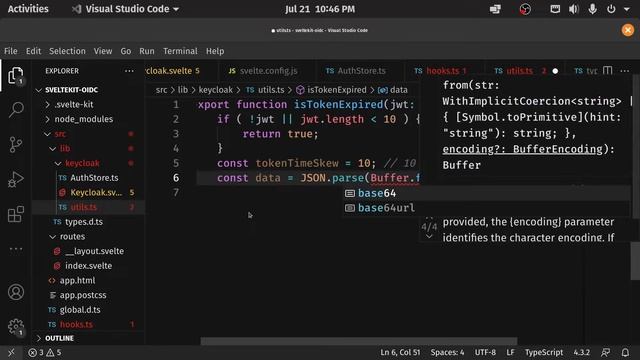Open the system volume indicator

[573, 9]
